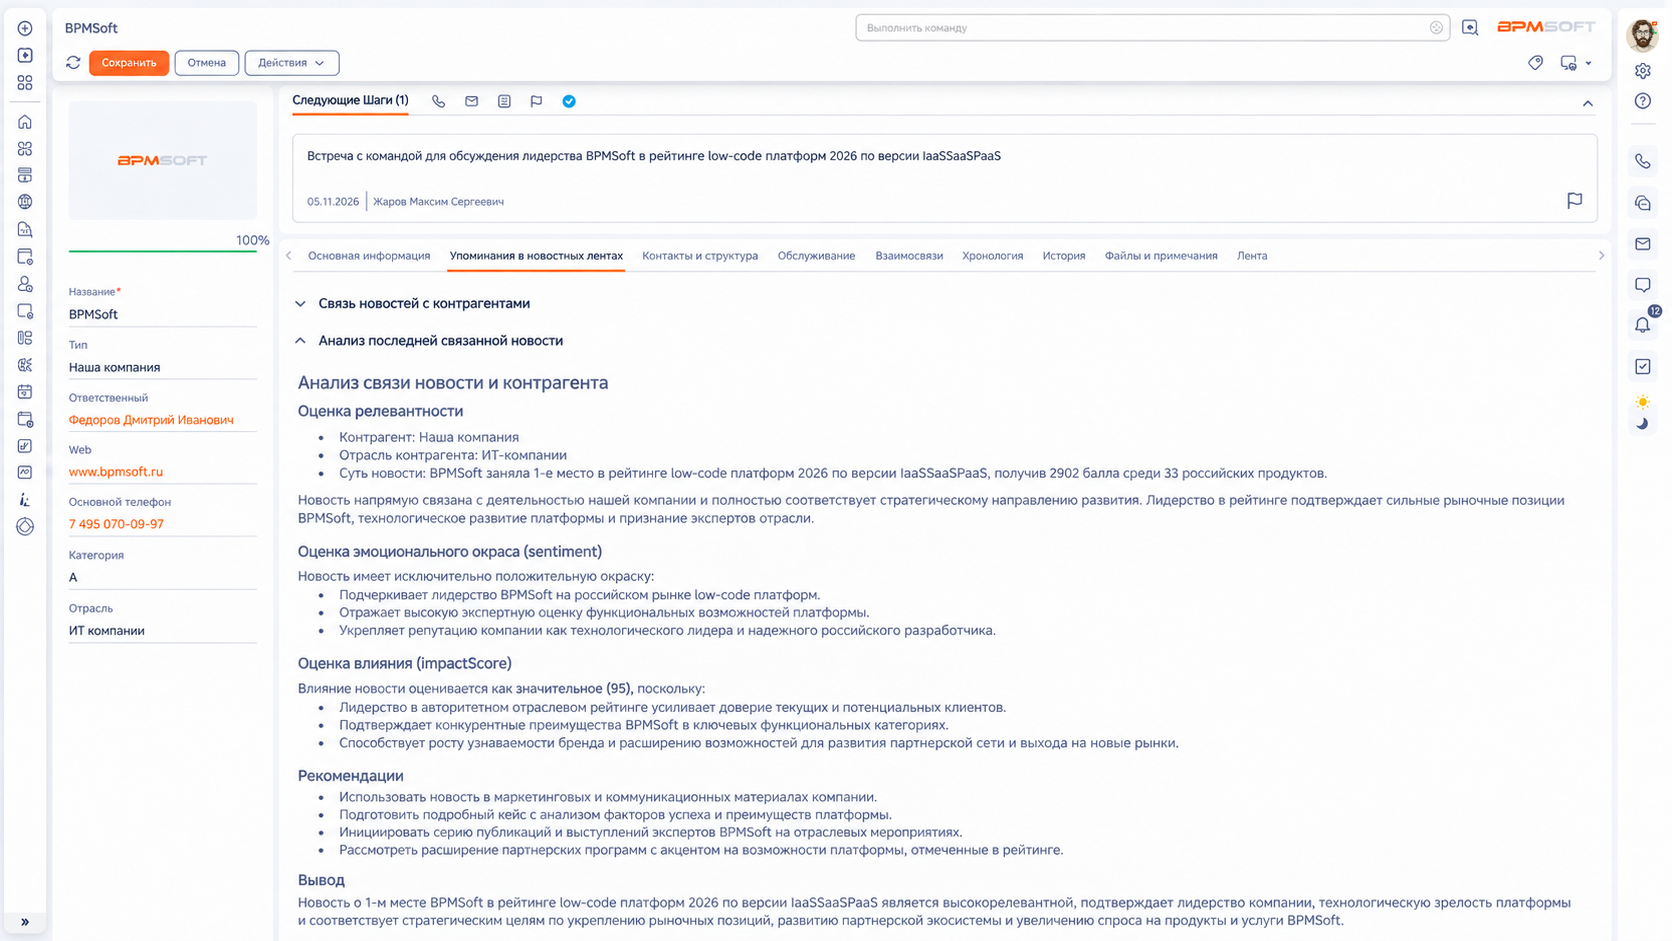Switch to the История tab
Viewport: 1672px width, 941px height.
click(1064, 256)
